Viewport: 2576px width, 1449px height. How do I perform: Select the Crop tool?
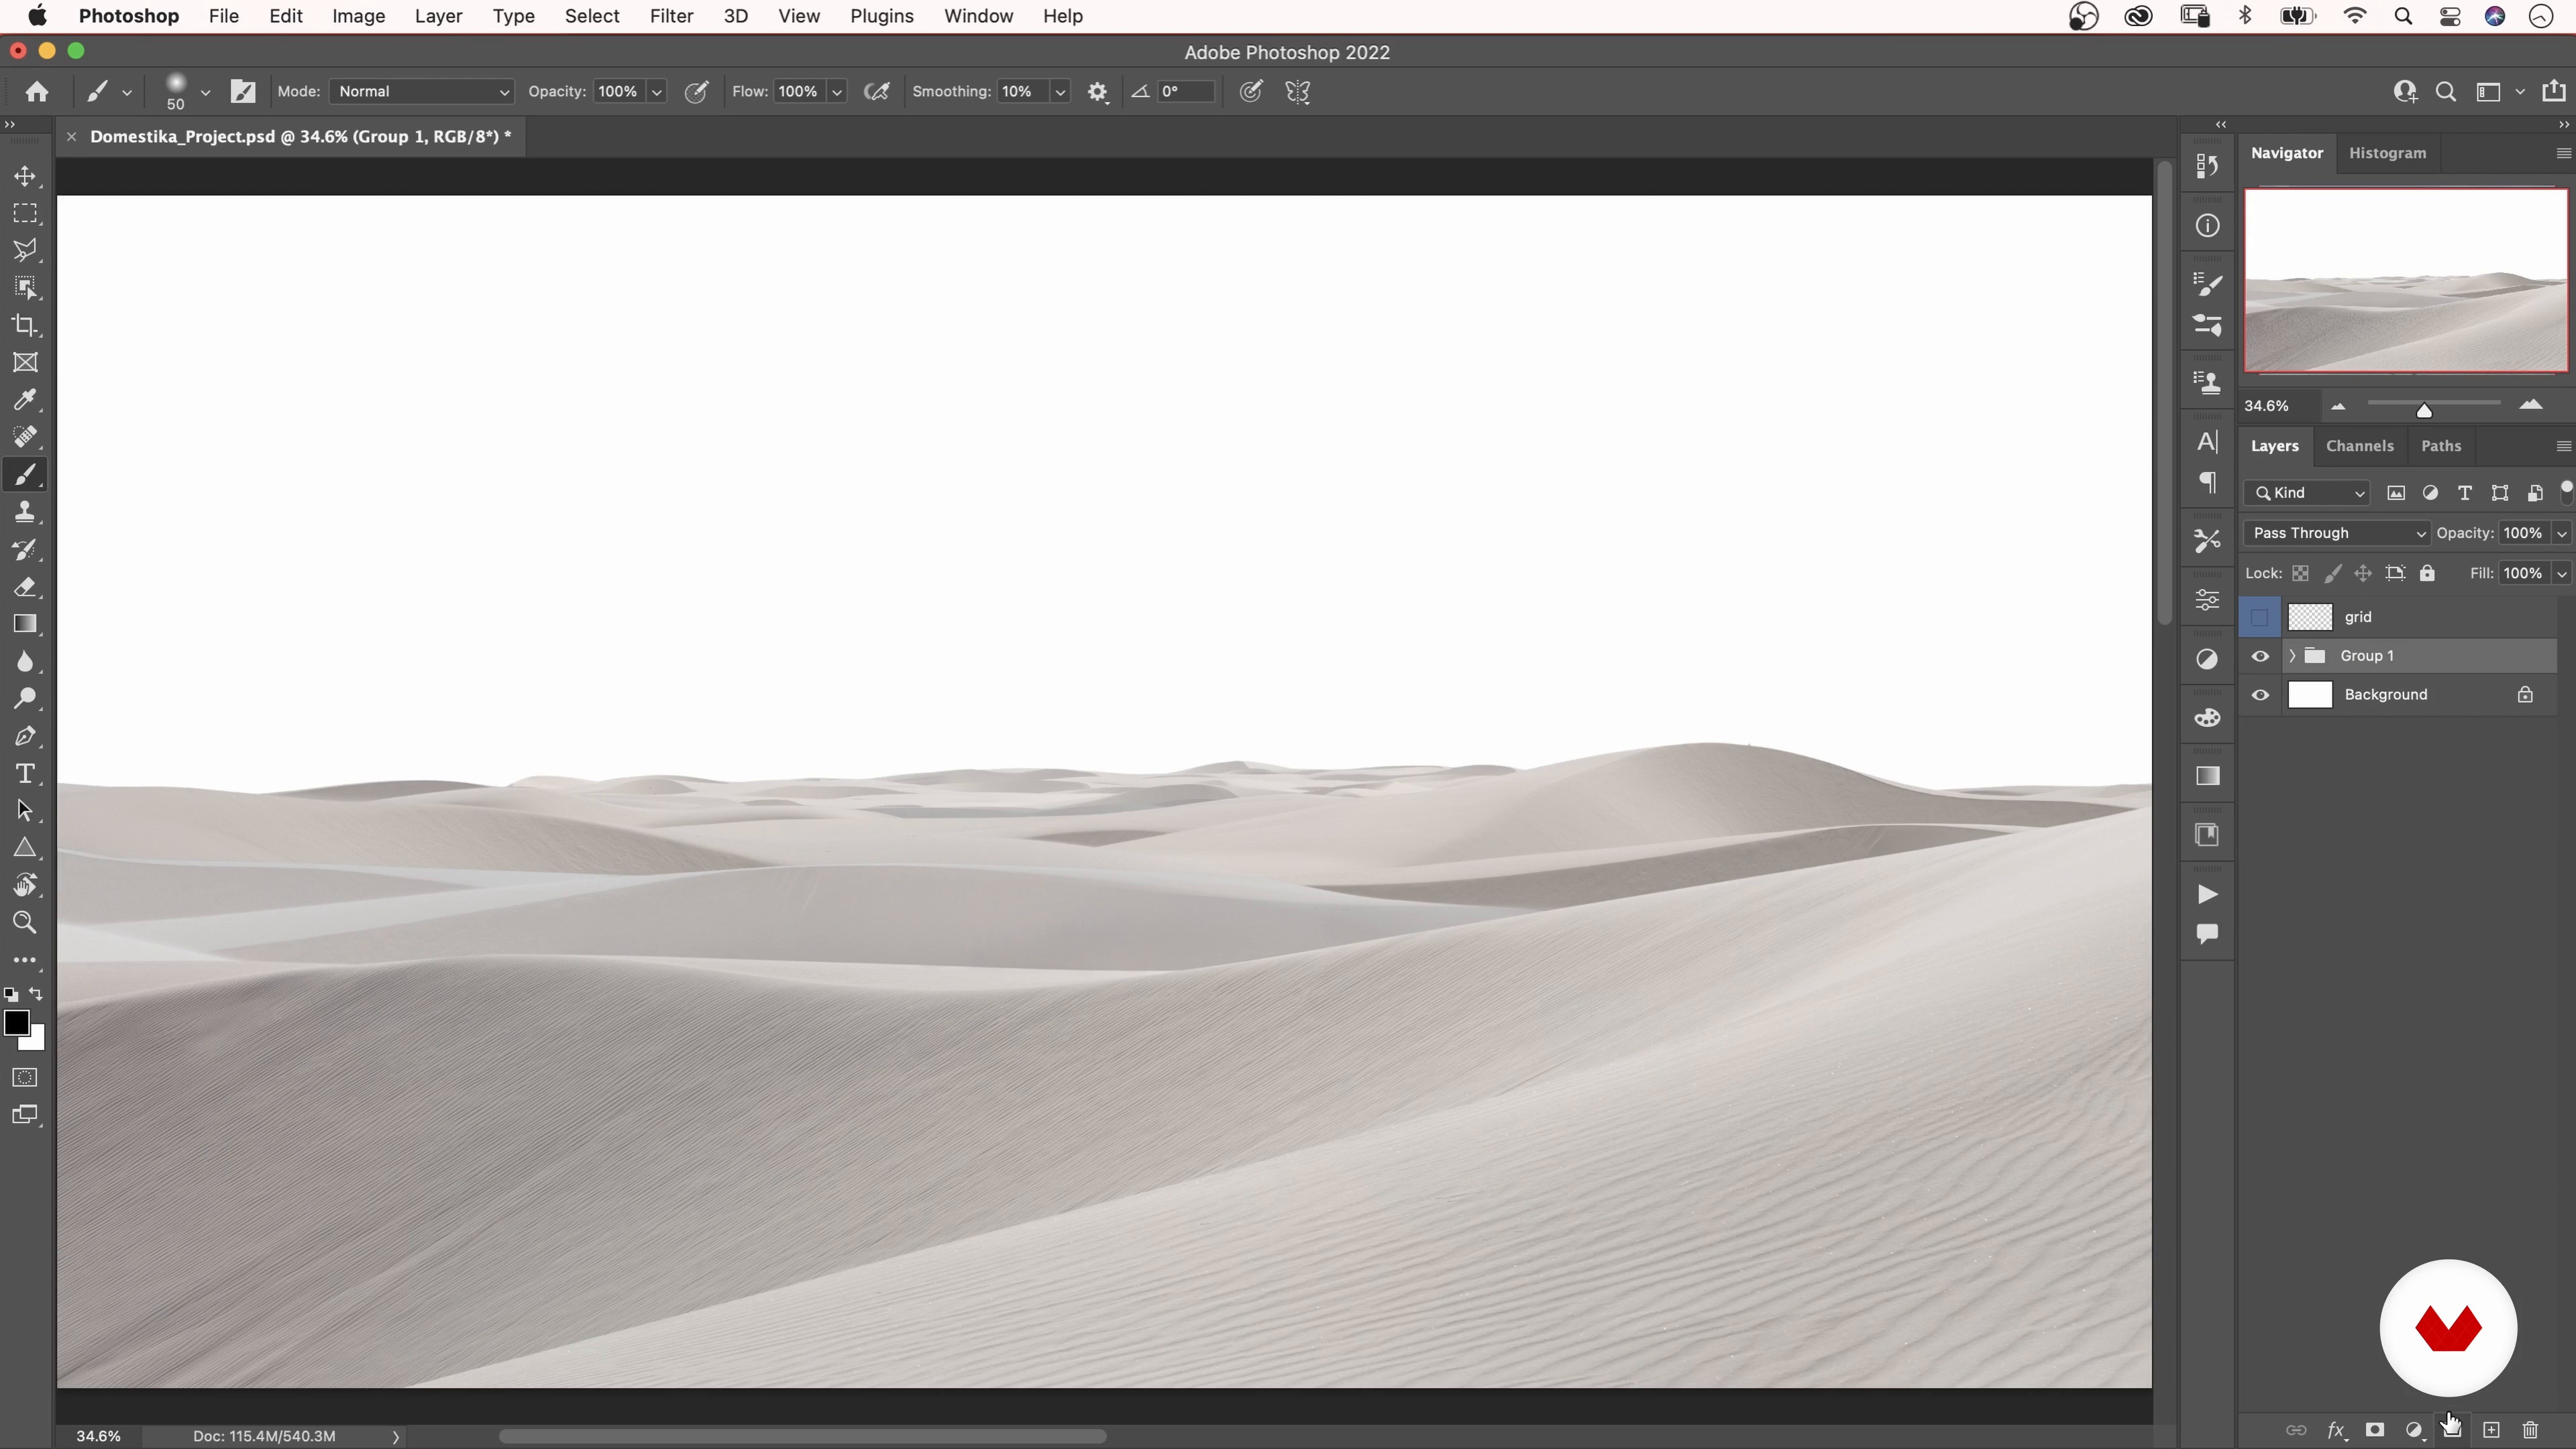click(25, 325)
